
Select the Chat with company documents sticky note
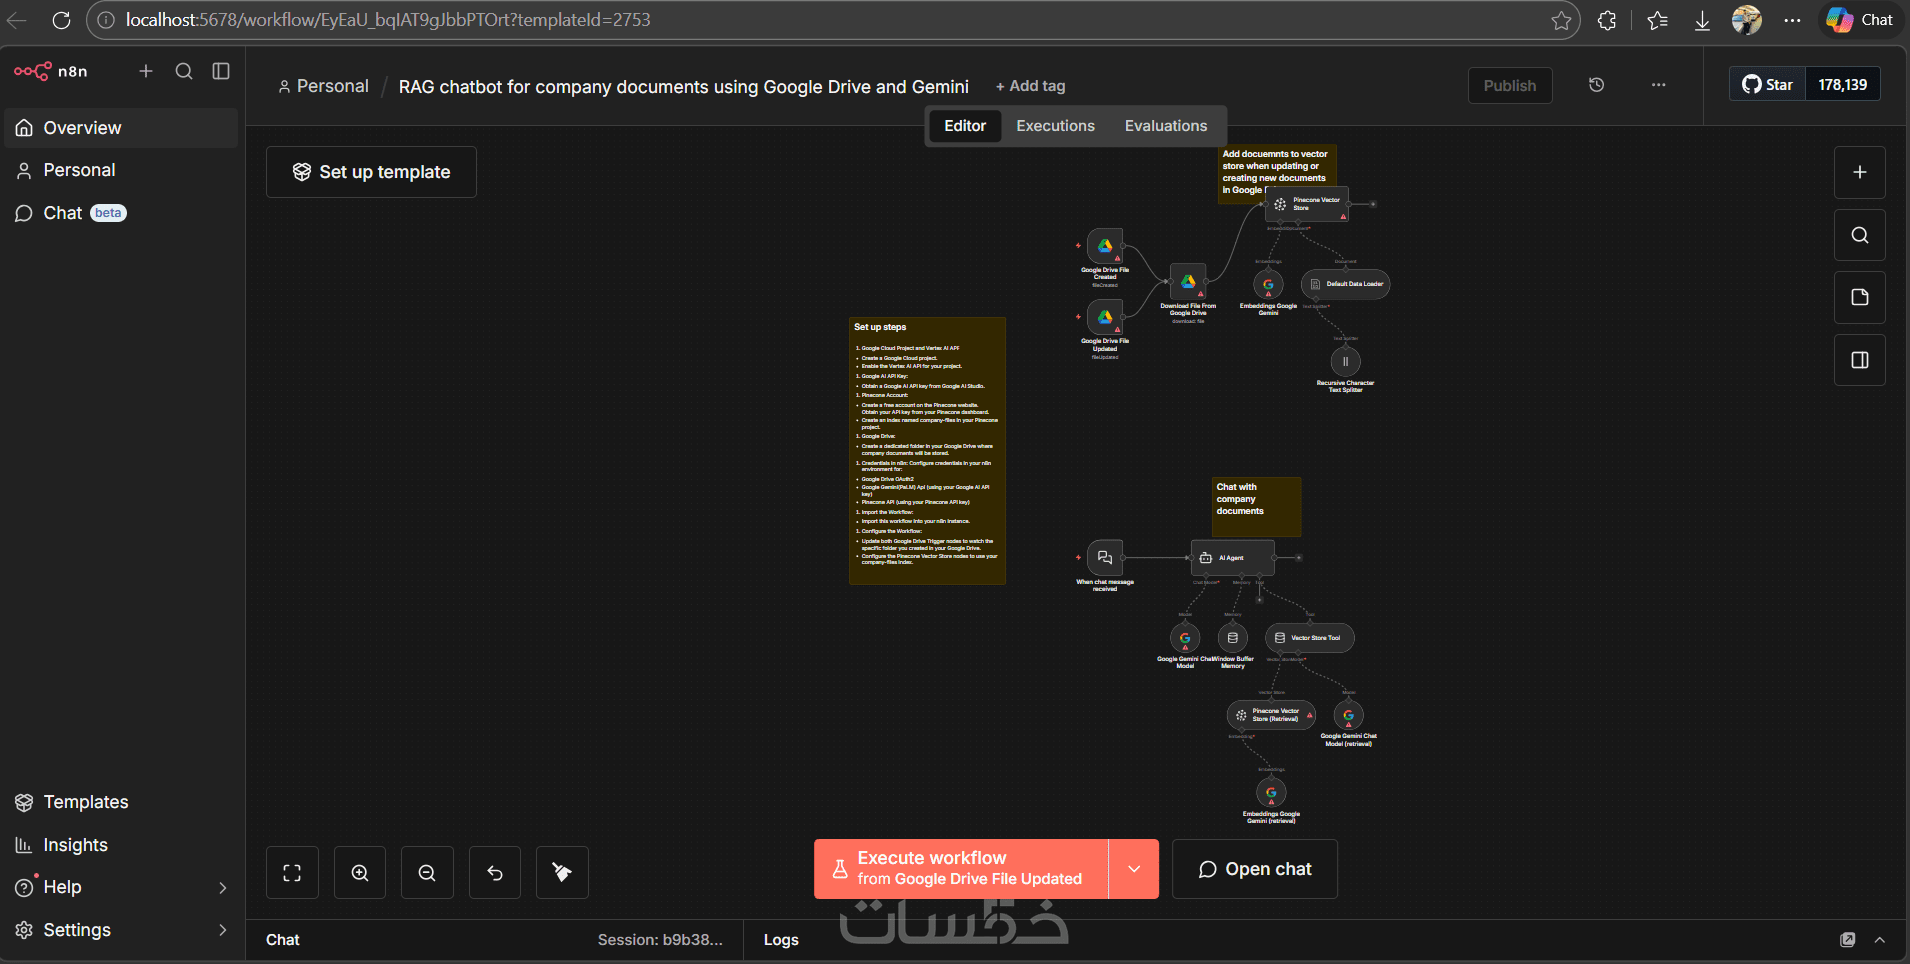click(x=1257, y=507)
